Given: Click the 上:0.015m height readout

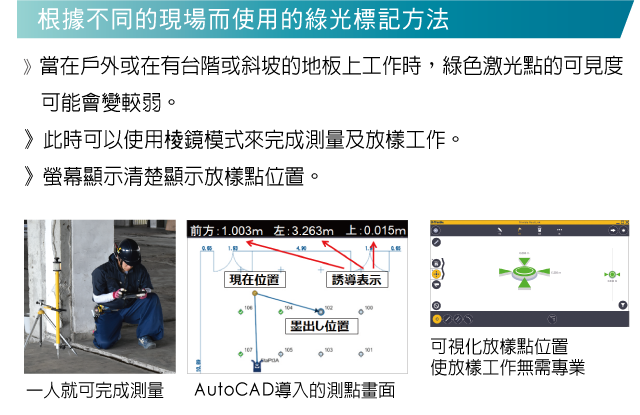Looking at the screenshot, I should point(376,231).
